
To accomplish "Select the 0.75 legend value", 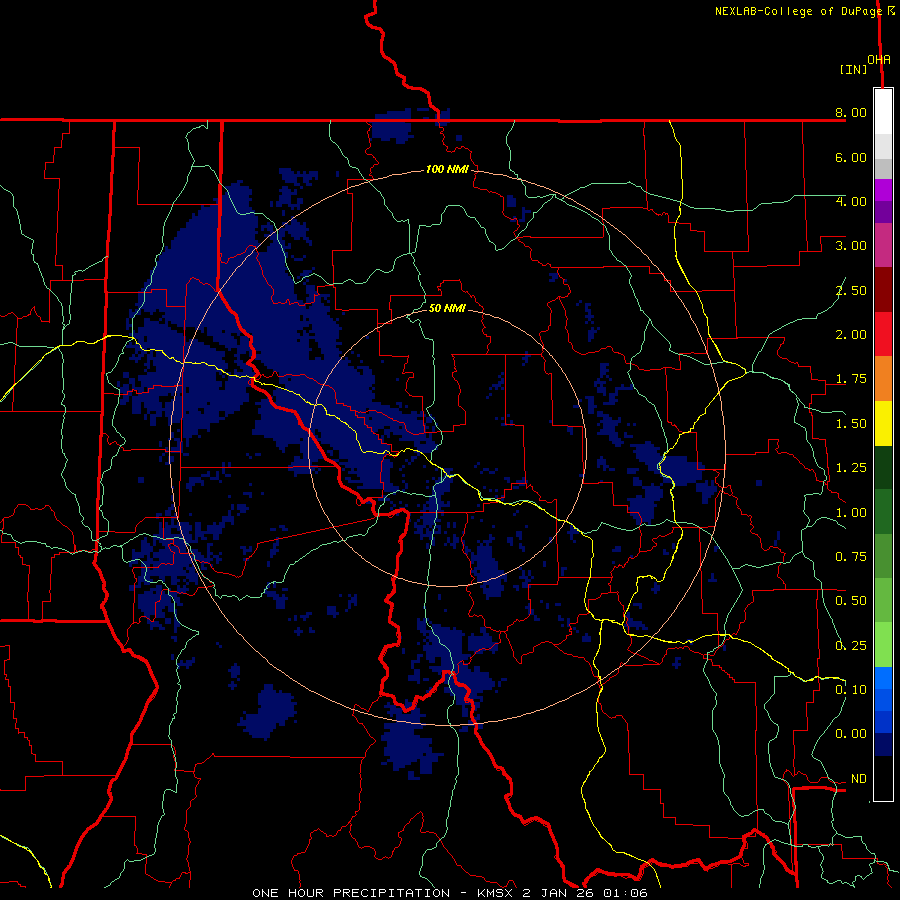I will [x=851, y=557].
